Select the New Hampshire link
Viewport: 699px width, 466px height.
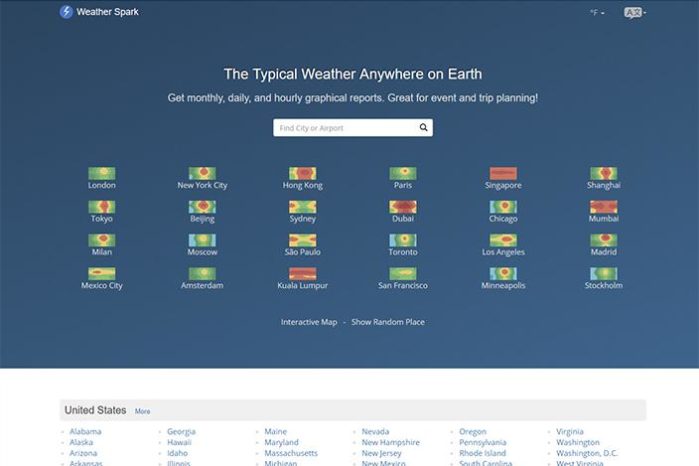(390, 443)
